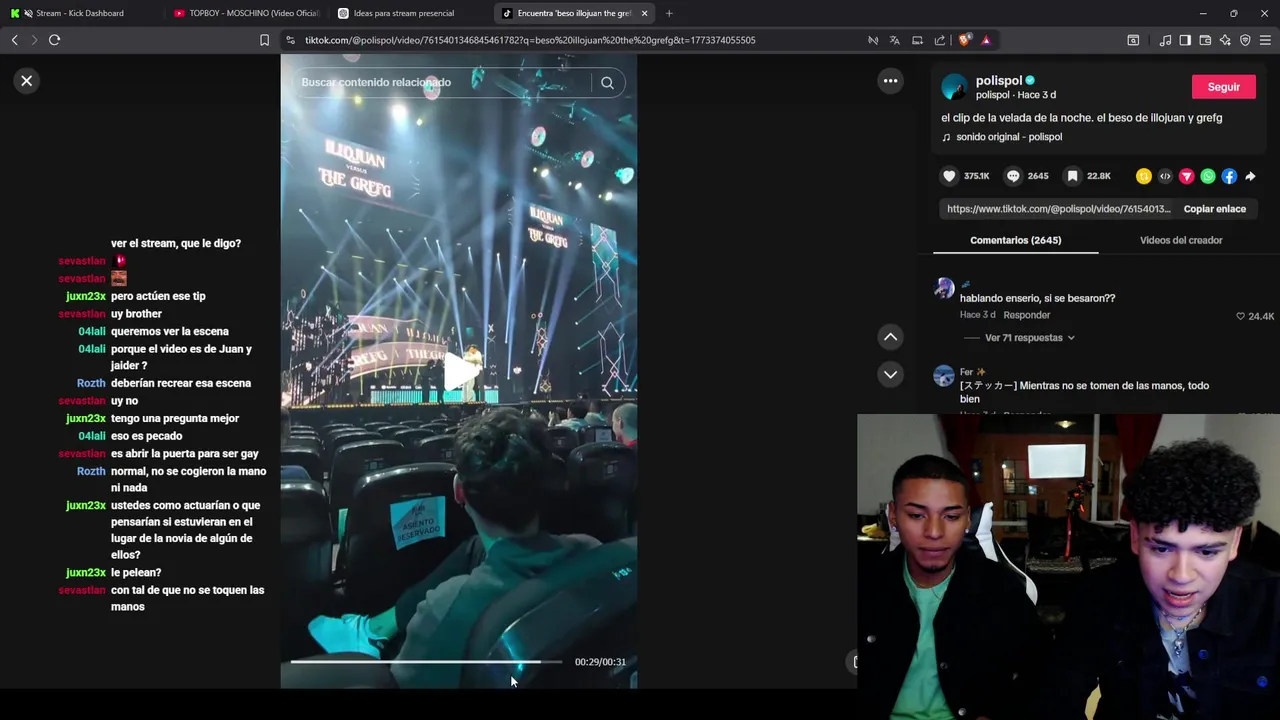Viewport: 1280px width, 720px height.
Task: Close the TikTok video viewer with X
Action: pyautogui.click(x=27, y=81)
